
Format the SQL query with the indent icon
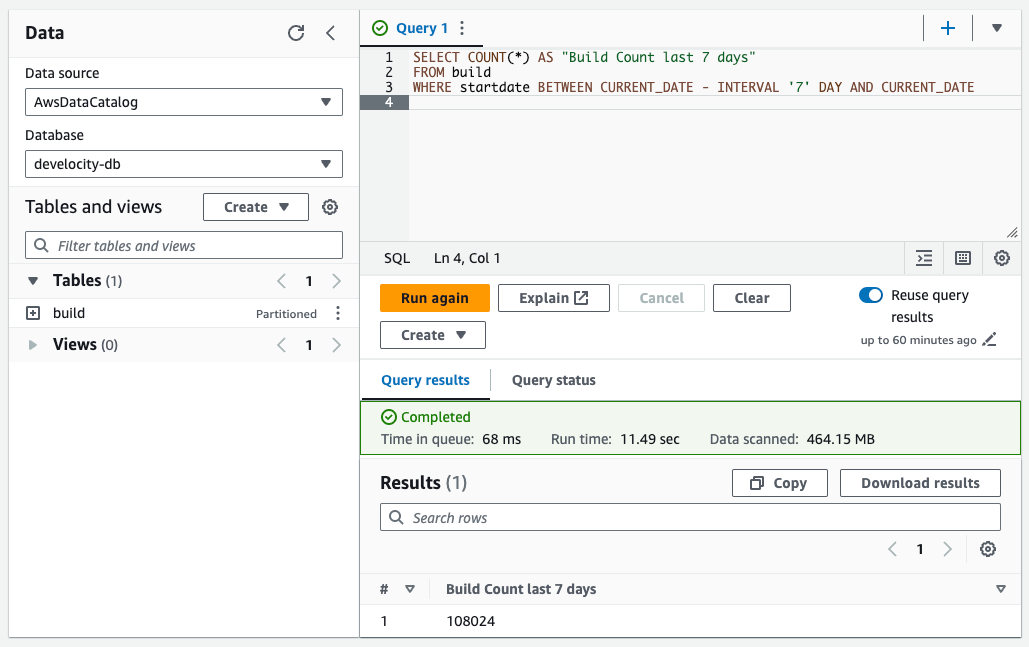click(923, 258)
